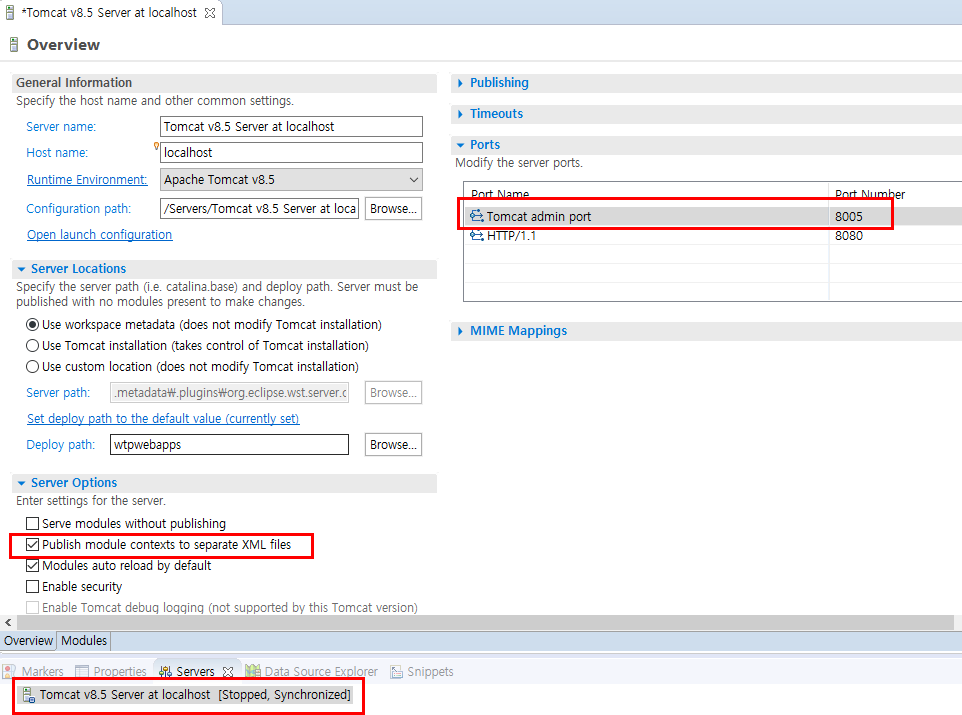Click the Markers view icon
The width and height of the screenshot is (962, 715).
[9, 671]
